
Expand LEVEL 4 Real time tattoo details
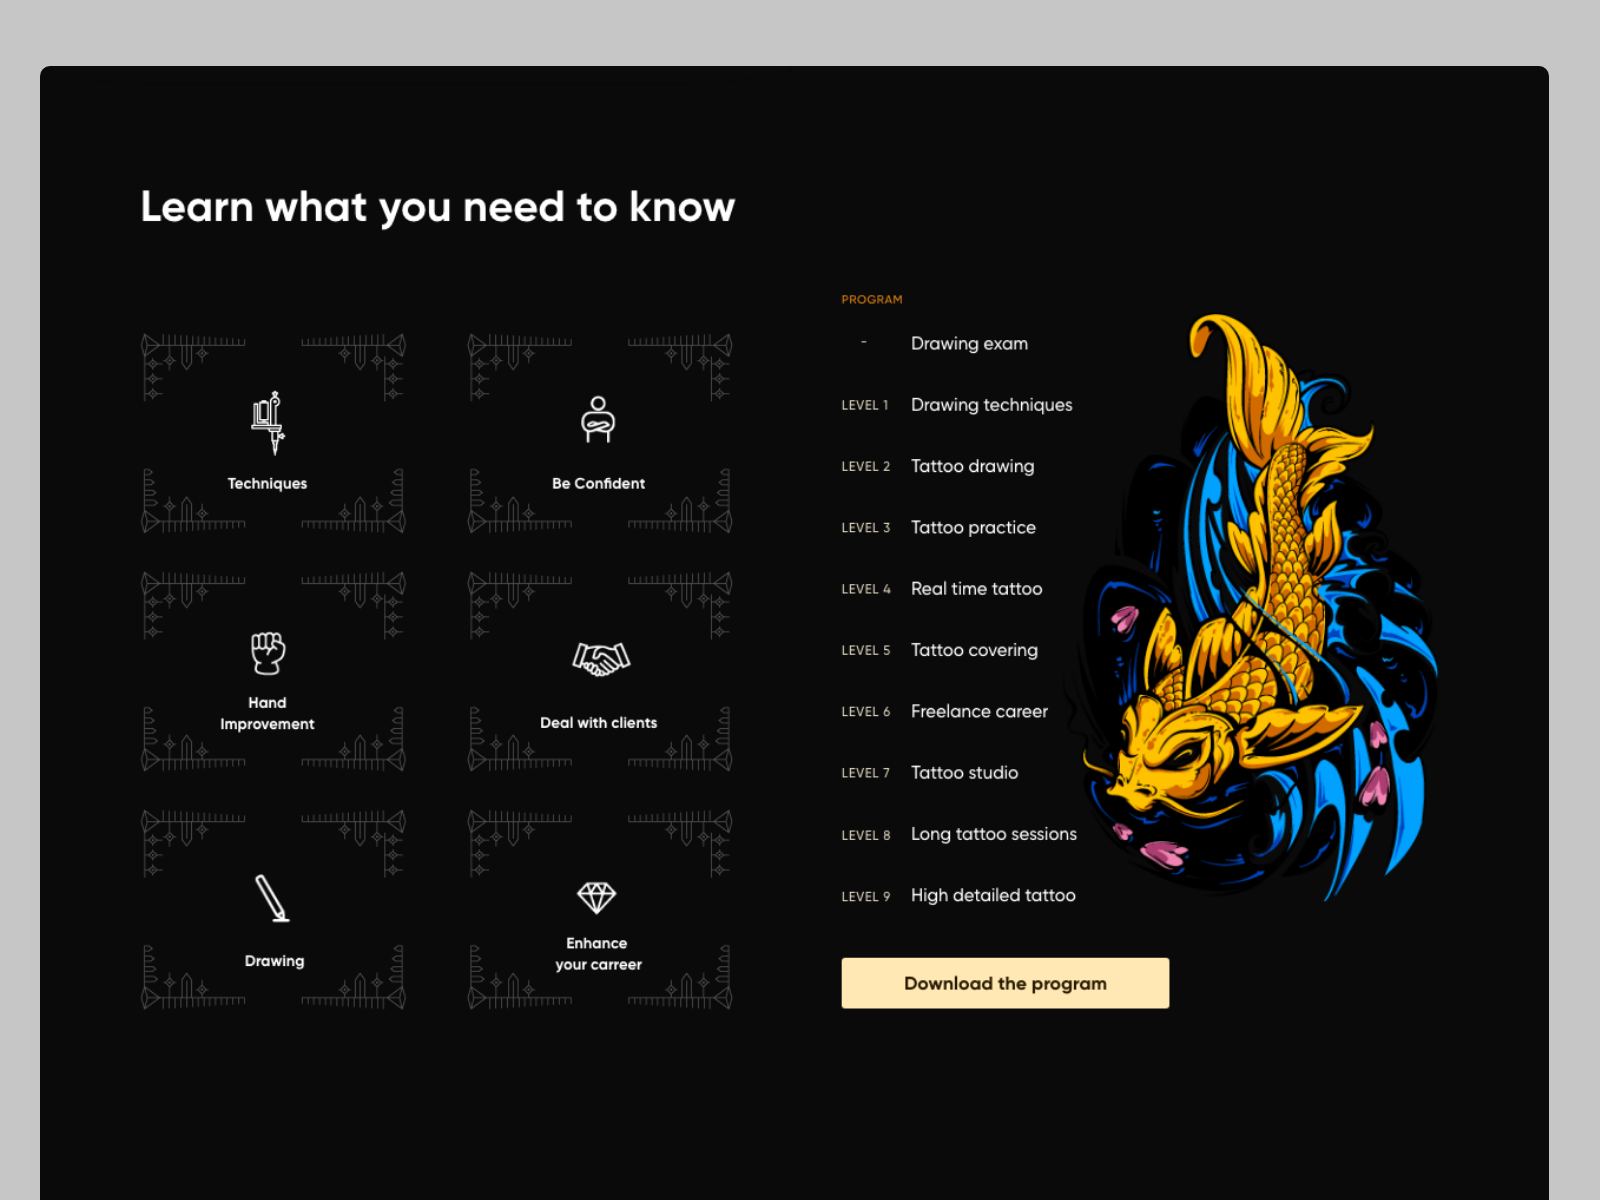coord(976,589)
